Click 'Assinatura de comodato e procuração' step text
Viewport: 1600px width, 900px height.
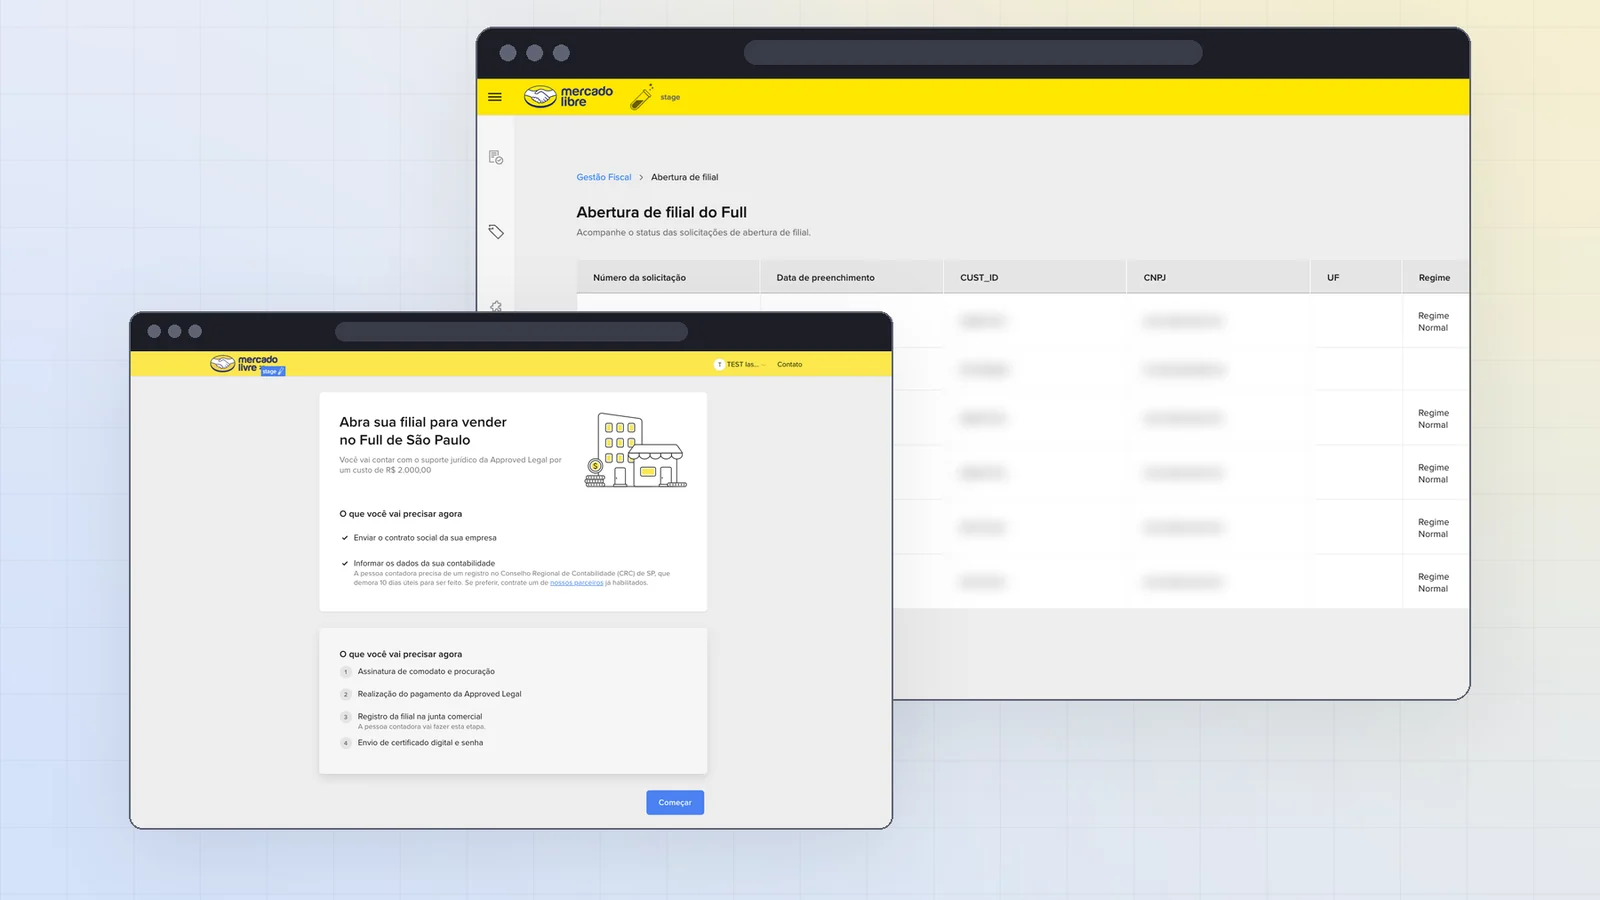426,672
